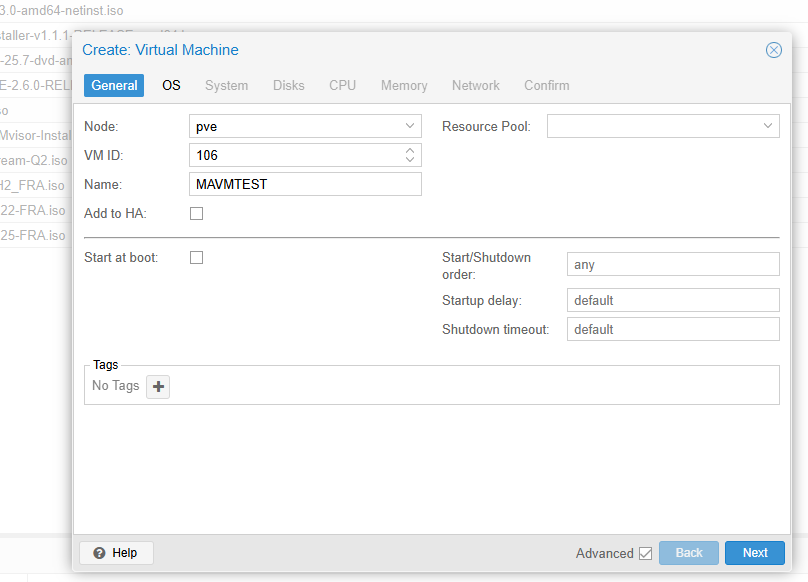Viewport: 808px width, 582px height.
Task: Switch to the OS tab
Action: [171, 86]
